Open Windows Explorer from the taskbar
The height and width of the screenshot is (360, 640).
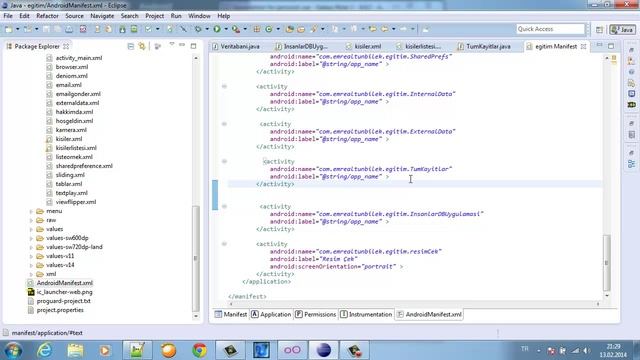pos(75,350)
